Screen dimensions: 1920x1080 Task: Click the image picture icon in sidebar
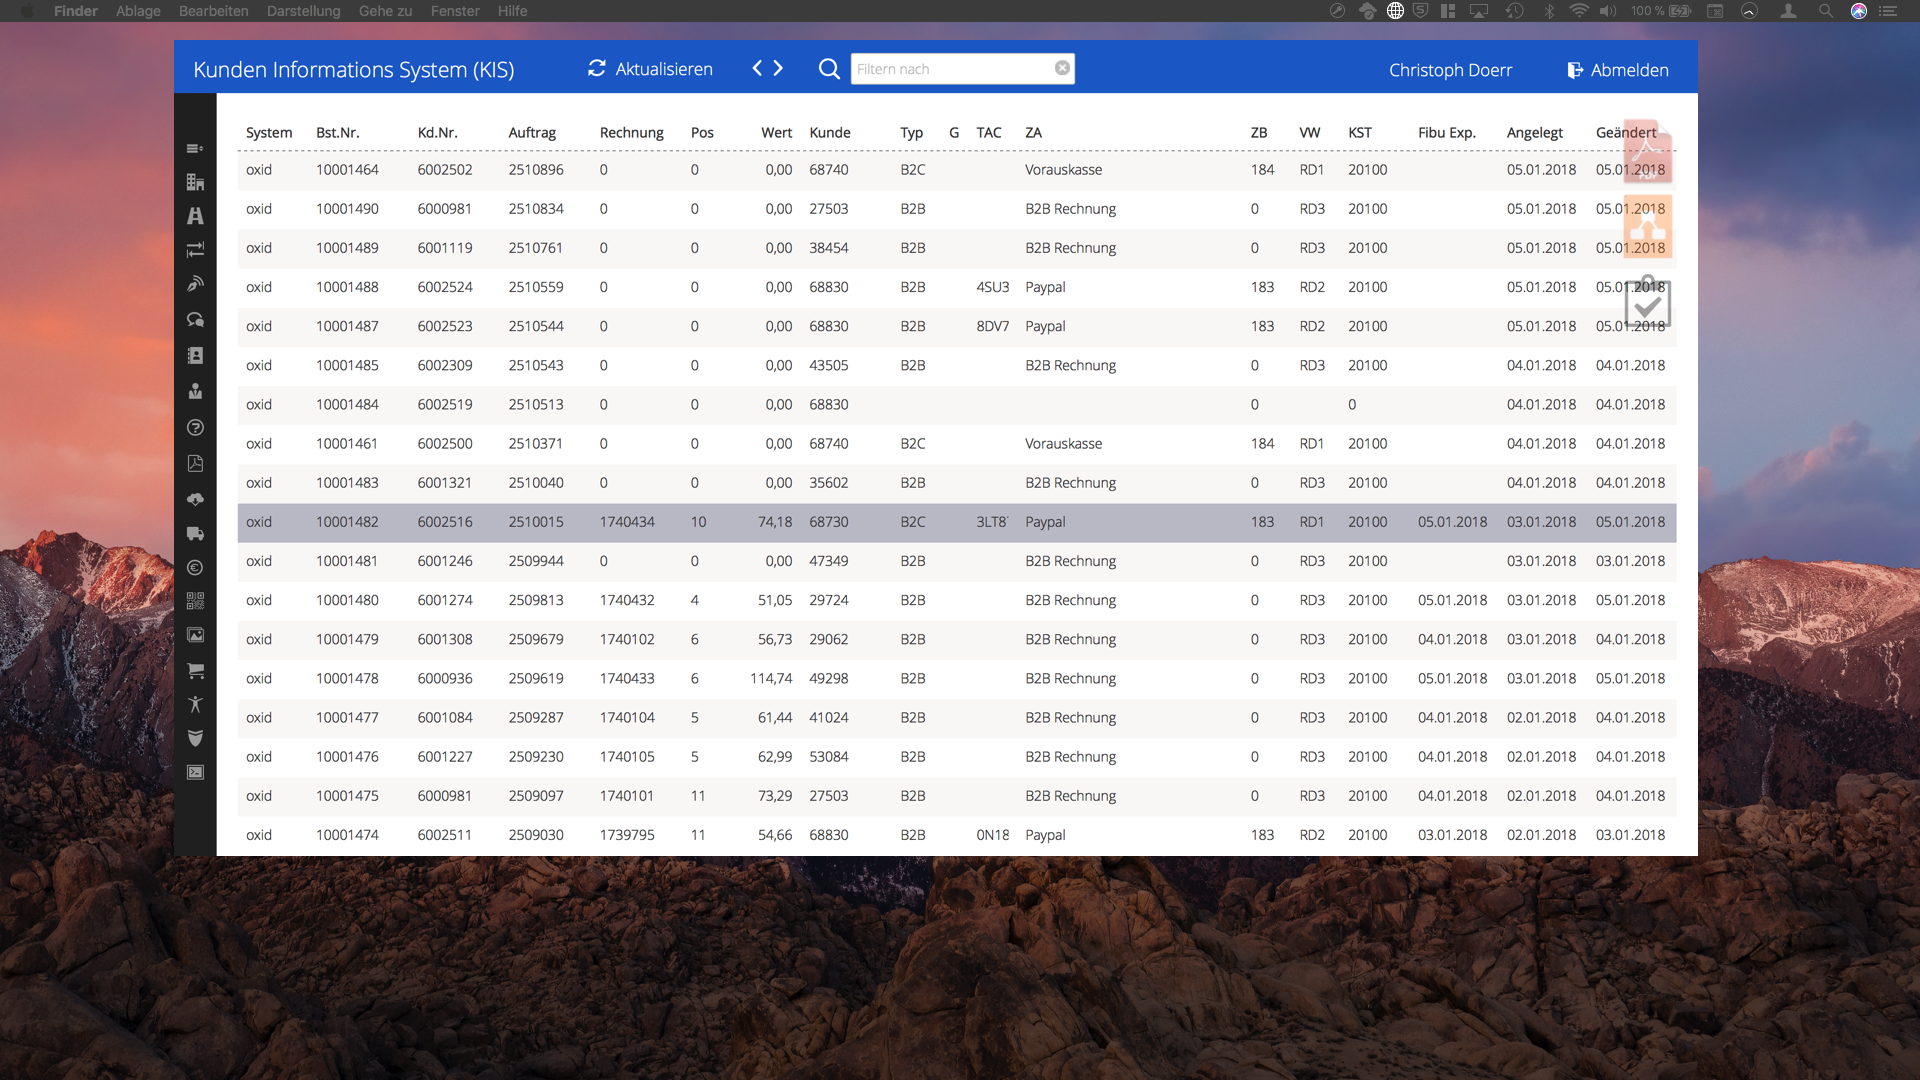point(195,635)
